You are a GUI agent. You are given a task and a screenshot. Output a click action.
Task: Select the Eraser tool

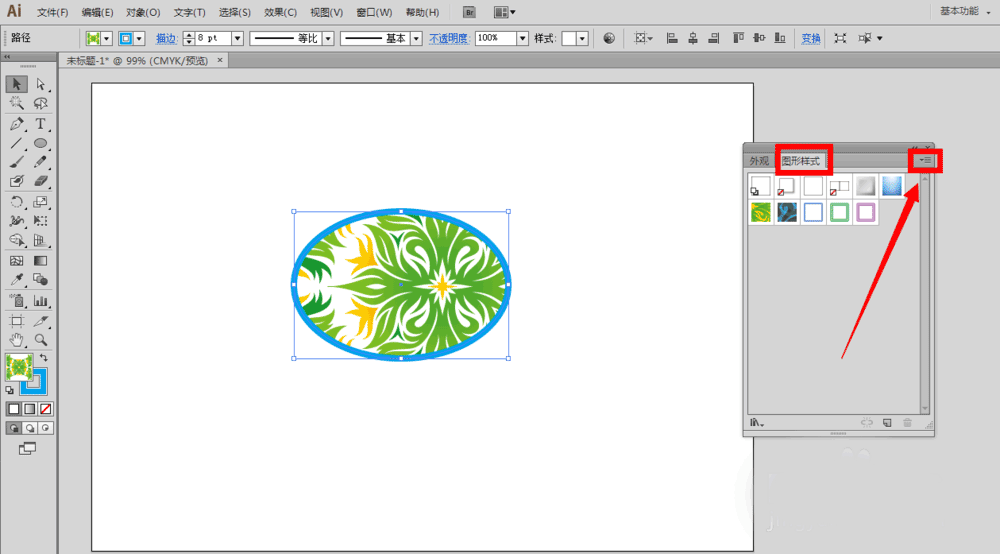point(41,182)
